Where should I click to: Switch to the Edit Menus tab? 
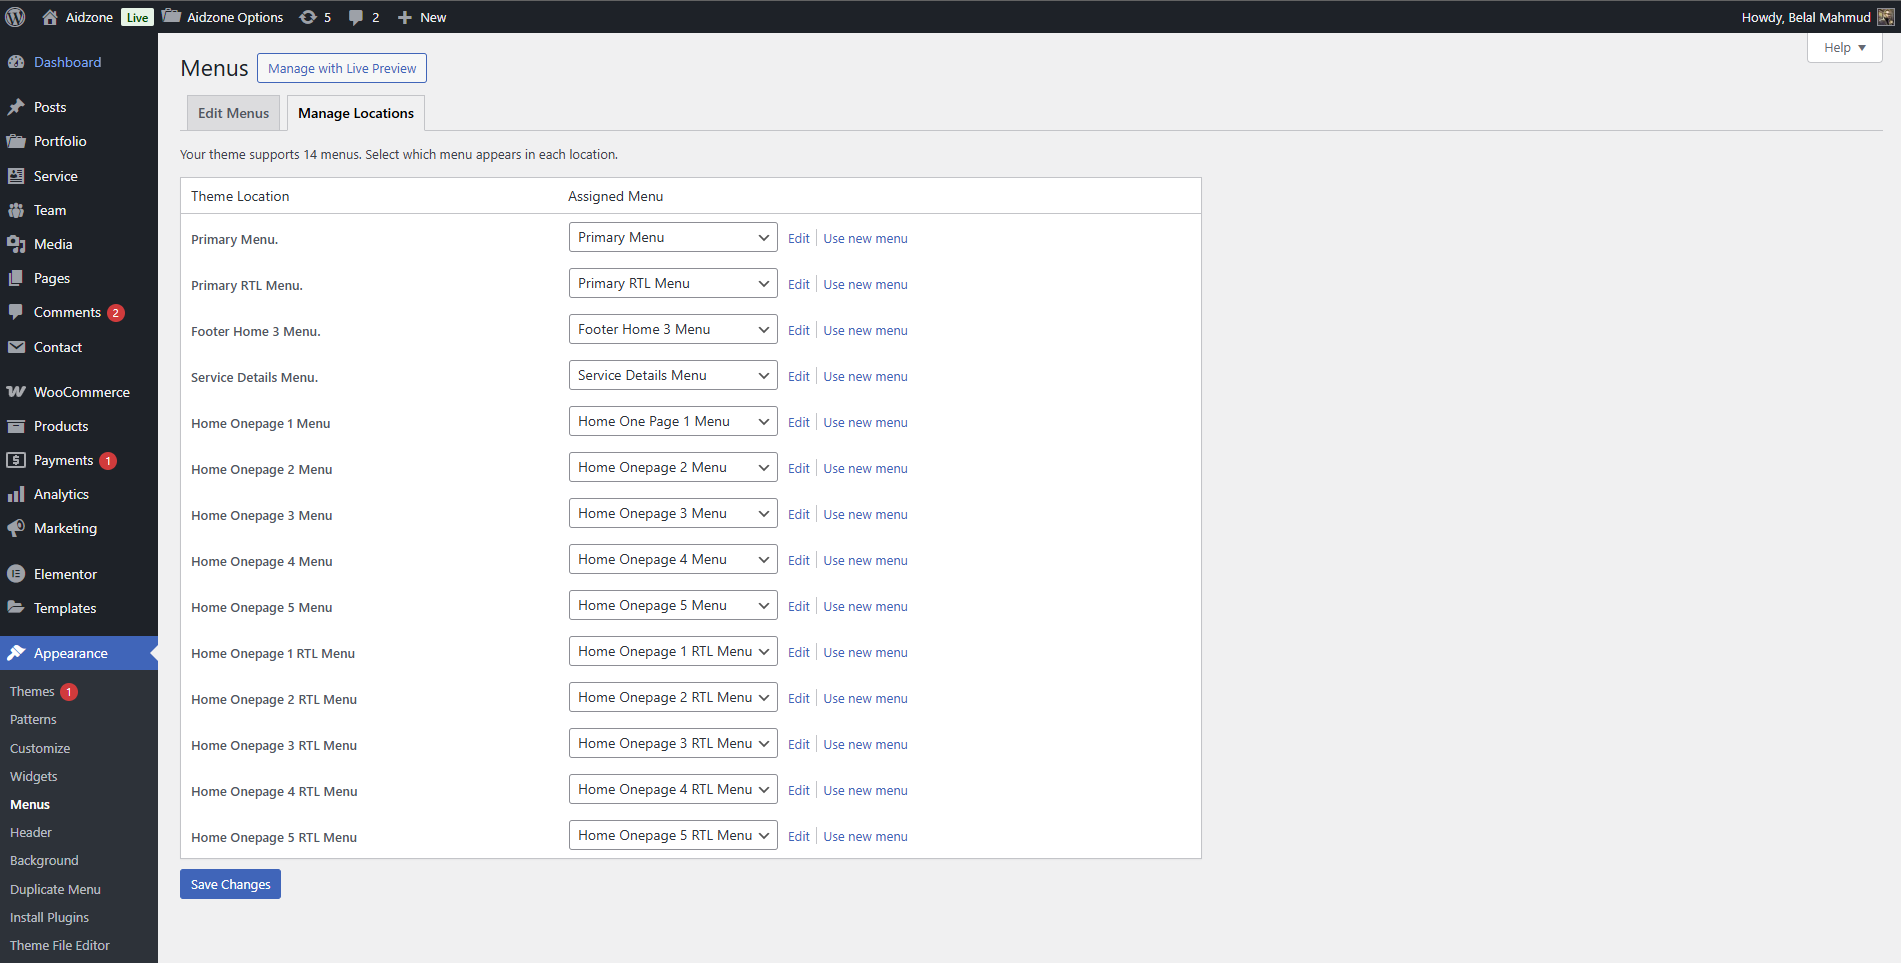tap(233, 113)
